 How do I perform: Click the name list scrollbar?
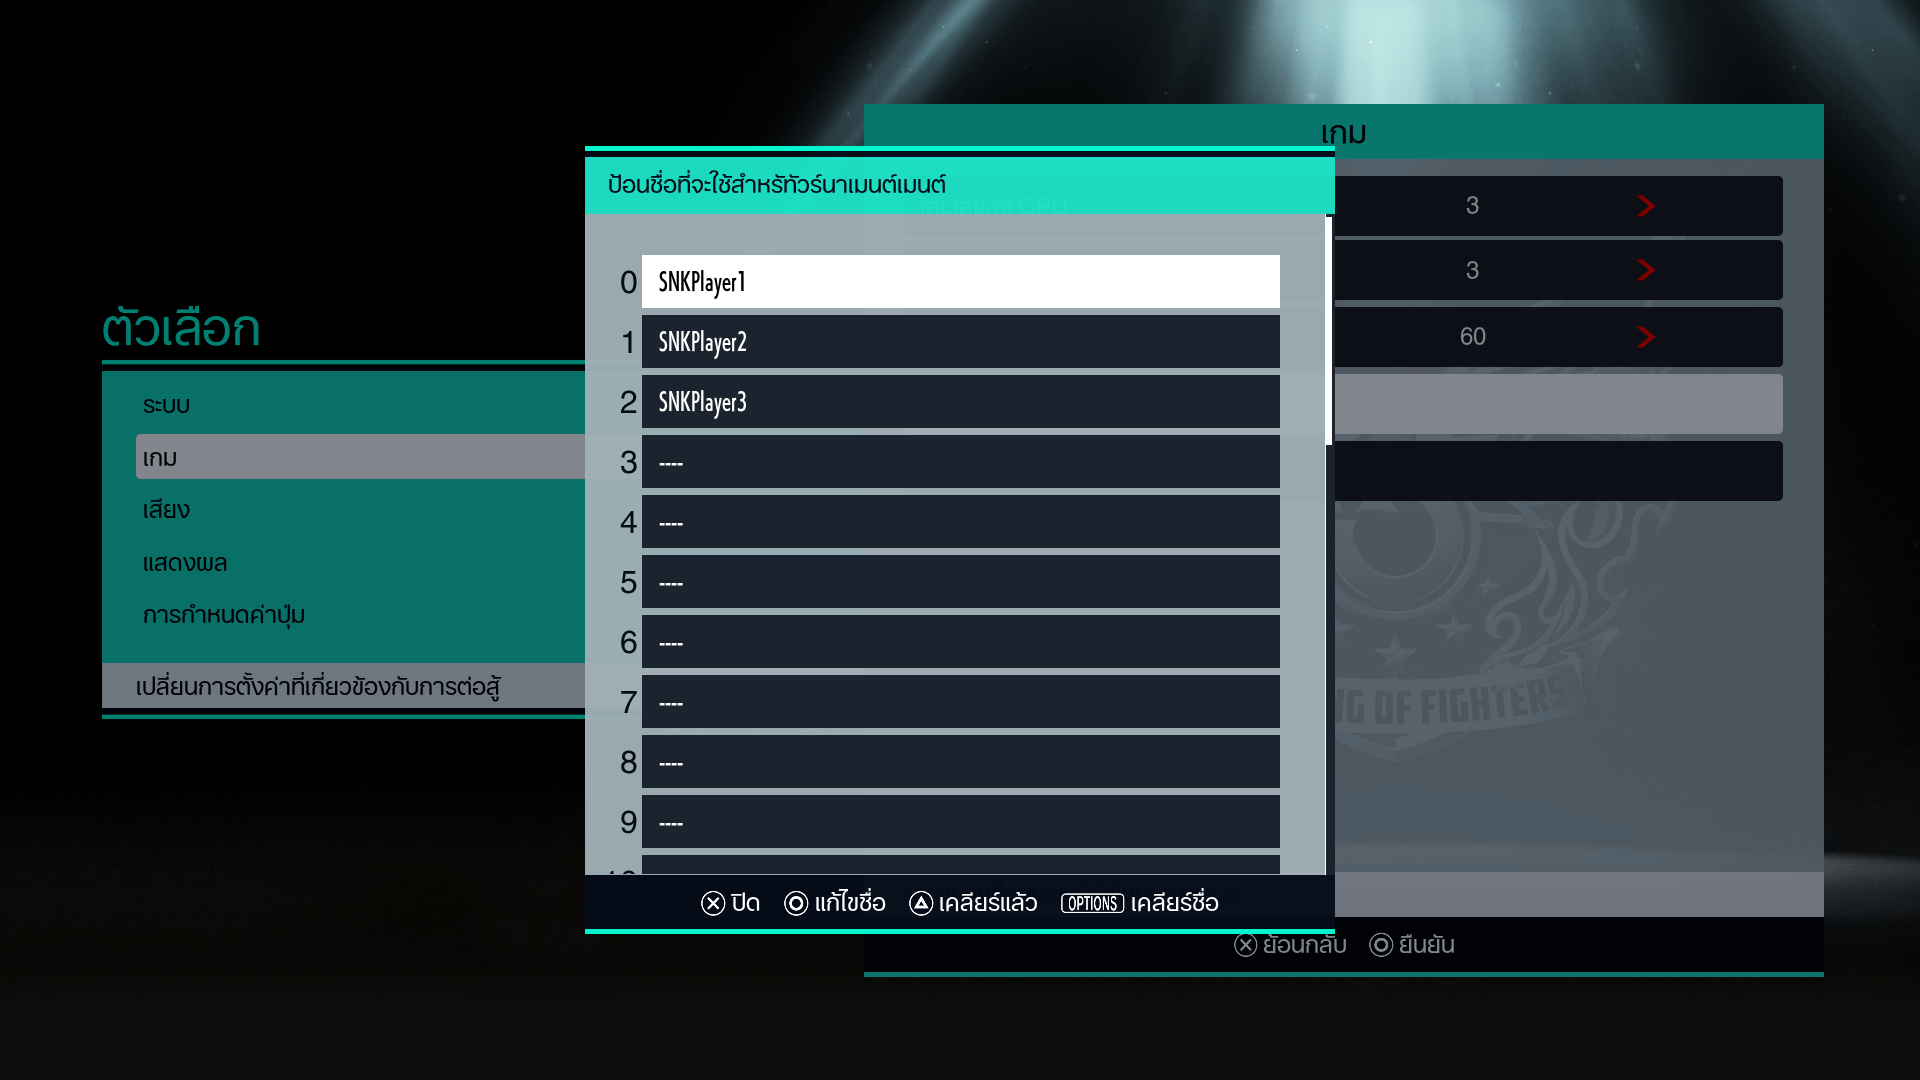1329,330
